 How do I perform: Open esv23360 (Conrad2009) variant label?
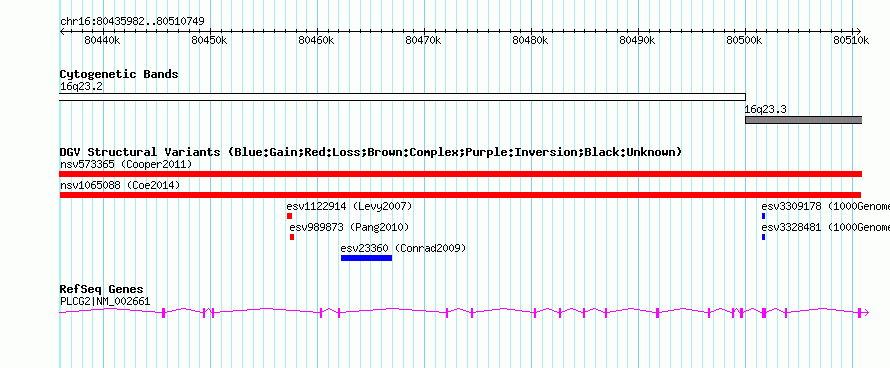(404, 249)
